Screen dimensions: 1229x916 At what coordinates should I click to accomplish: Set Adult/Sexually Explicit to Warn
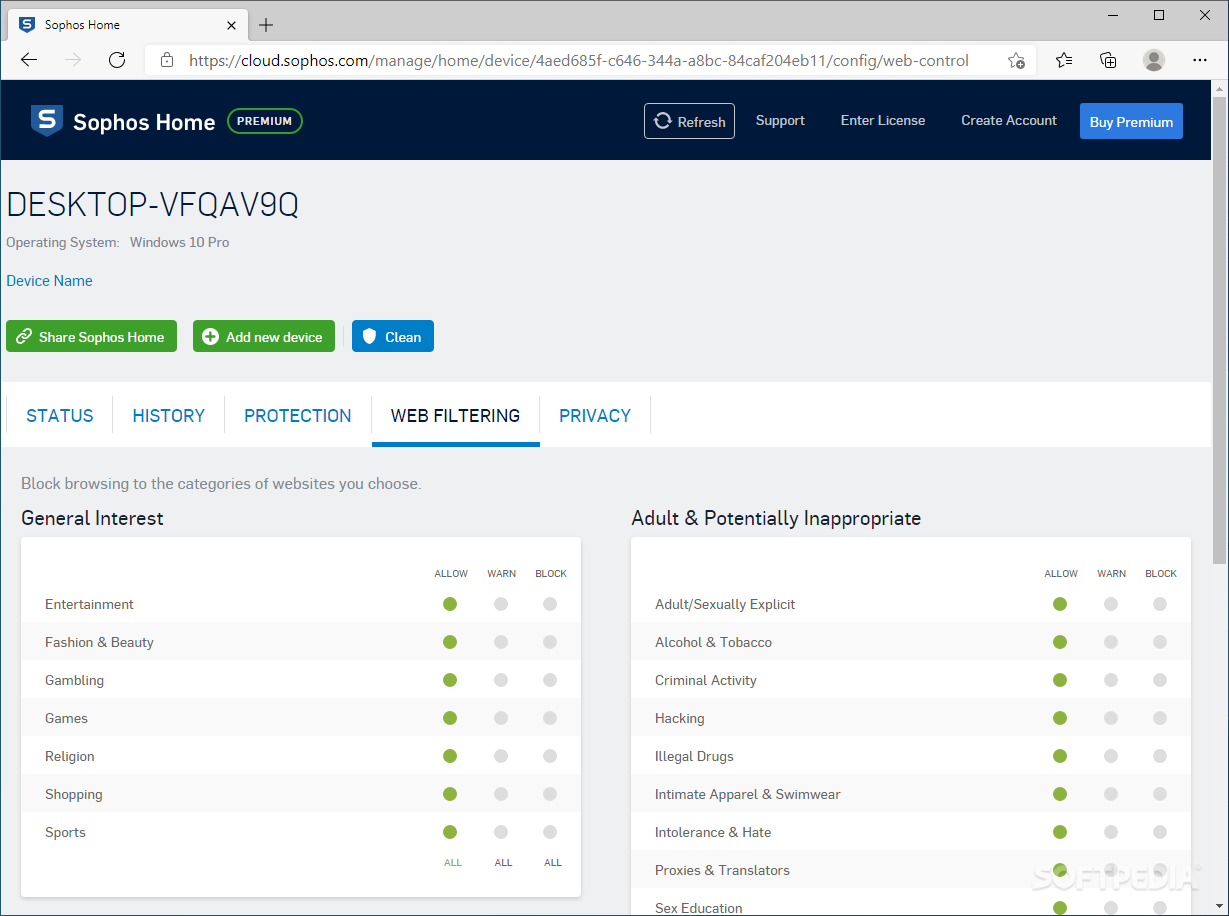[x=1111, y=604]
